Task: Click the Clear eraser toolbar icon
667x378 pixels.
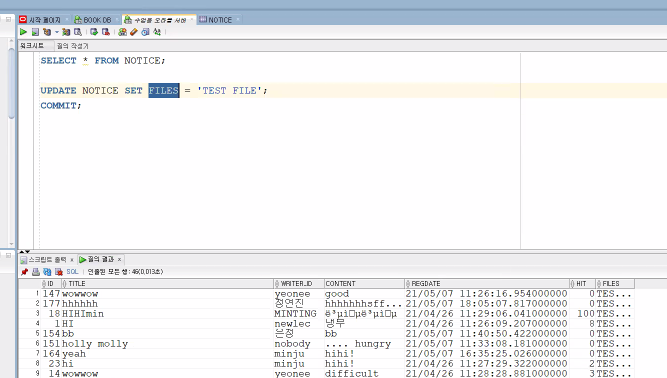Action: coord(134,32)
